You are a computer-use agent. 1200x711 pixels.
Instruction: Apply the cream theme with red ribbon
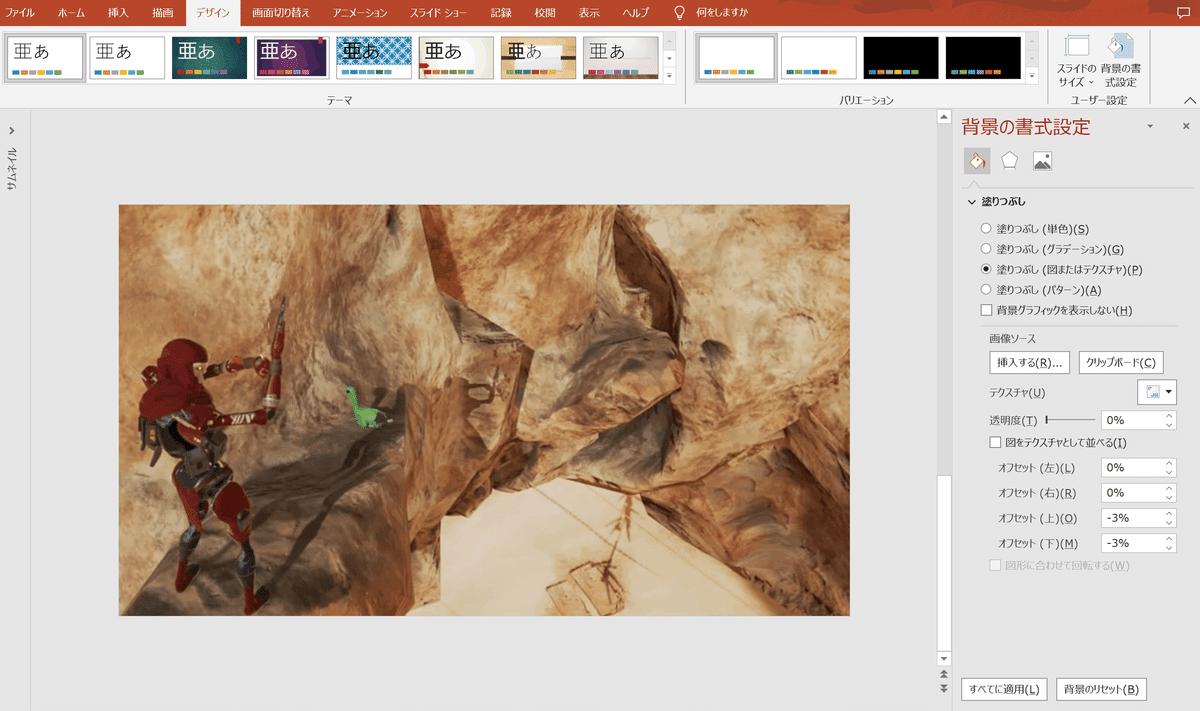pyautogui.click(x=456, y=58)
